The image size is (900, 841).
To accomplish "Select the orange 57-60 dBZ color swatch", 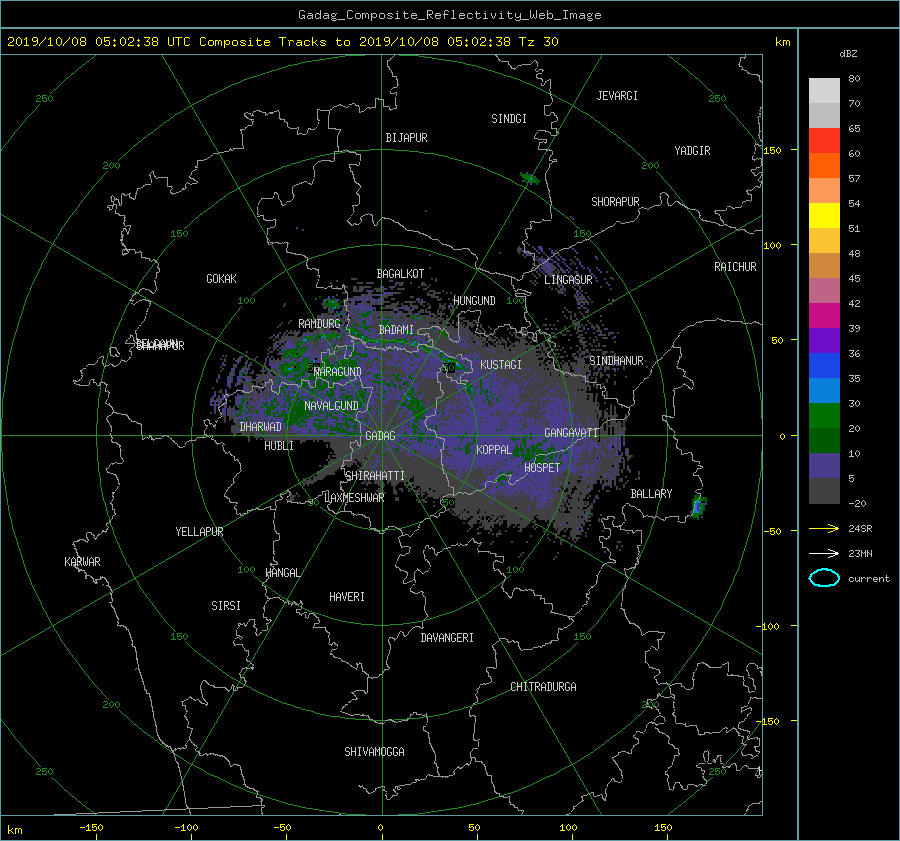I will [x=824, y=166].
